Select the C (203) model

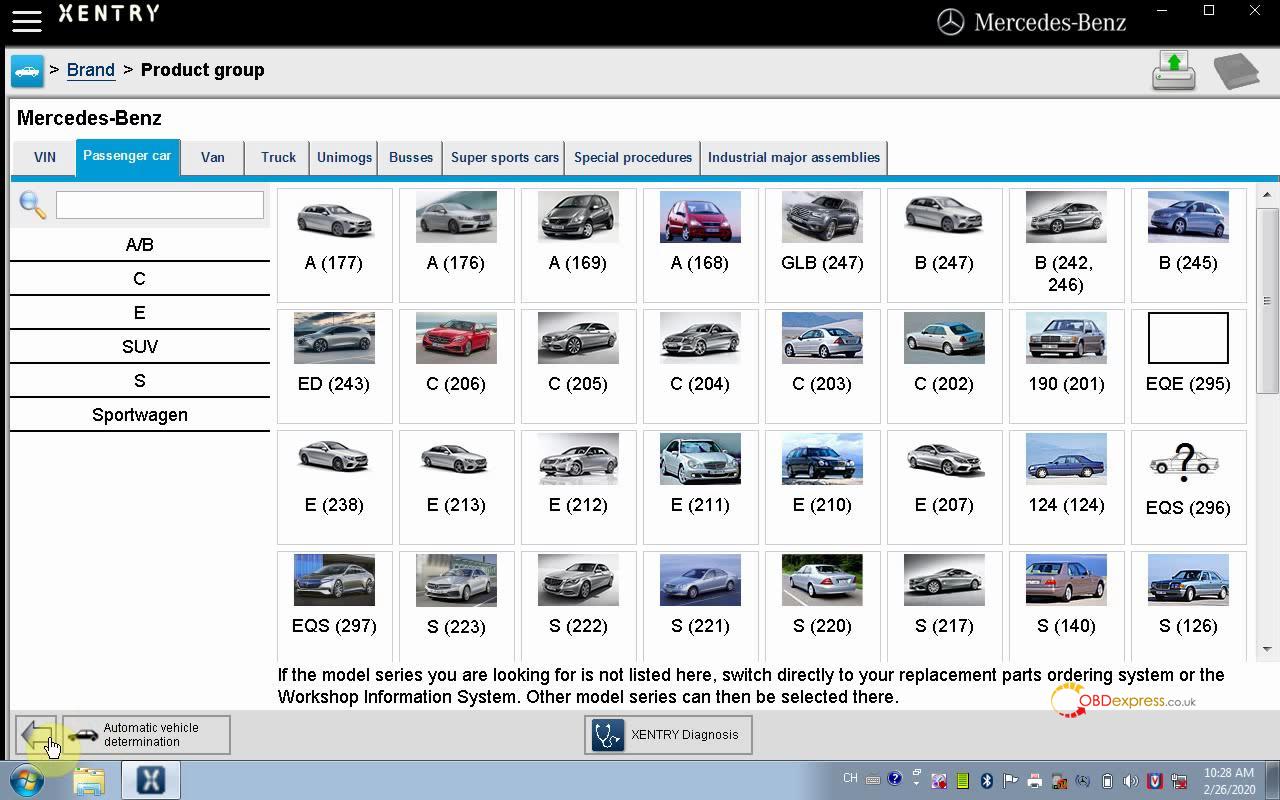click(x=822, y=366)
